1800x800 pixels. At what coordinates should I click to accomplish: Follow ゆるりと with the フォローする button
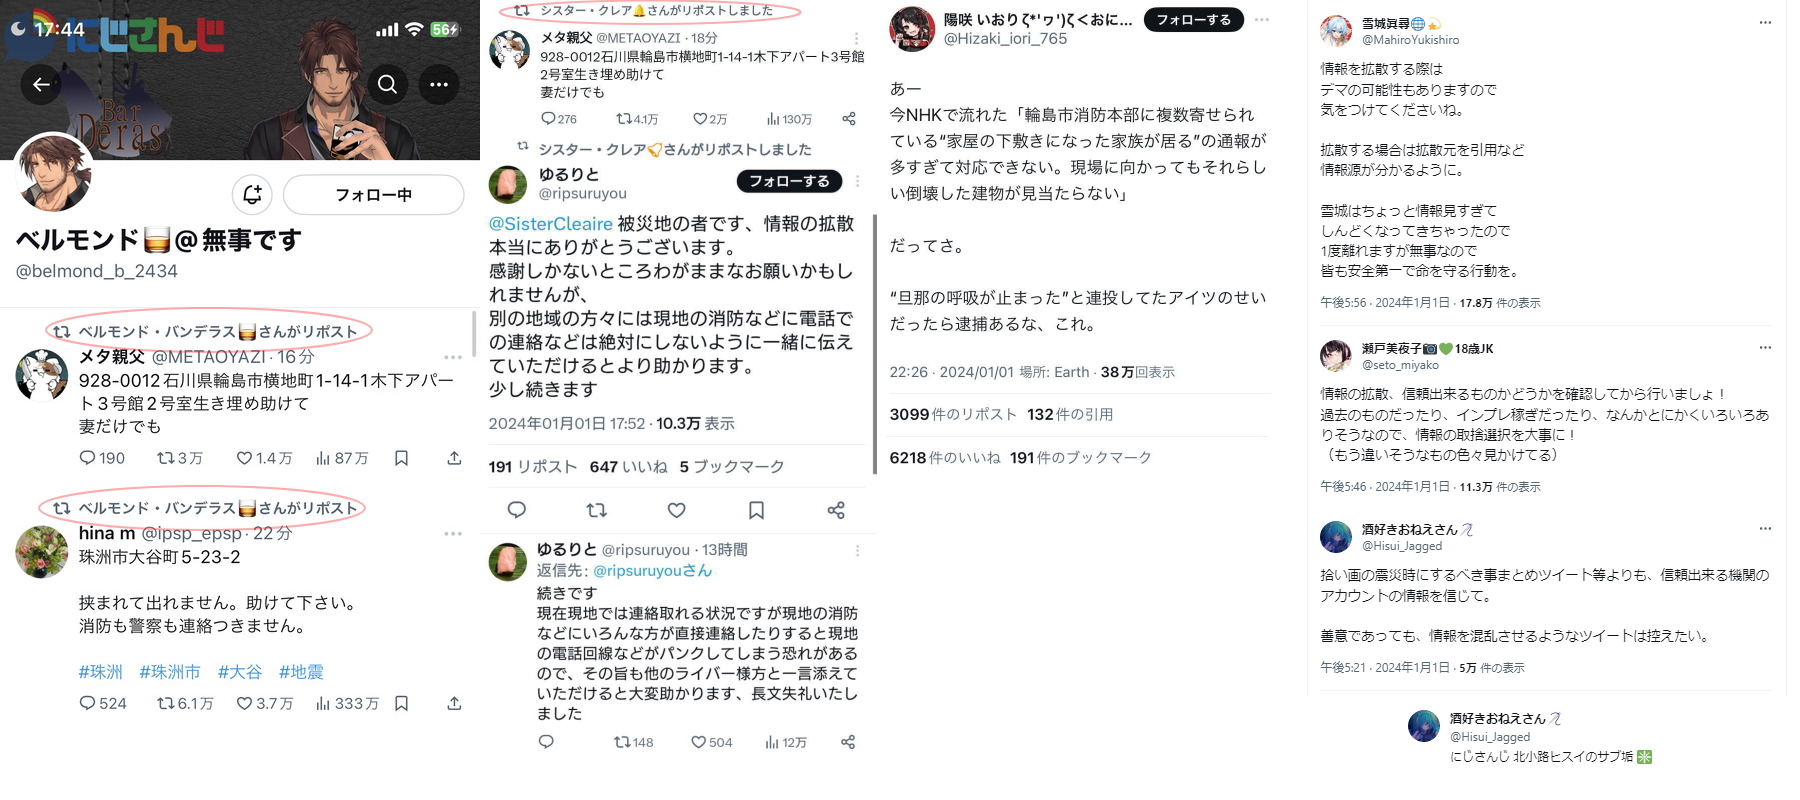coord(789,181)
